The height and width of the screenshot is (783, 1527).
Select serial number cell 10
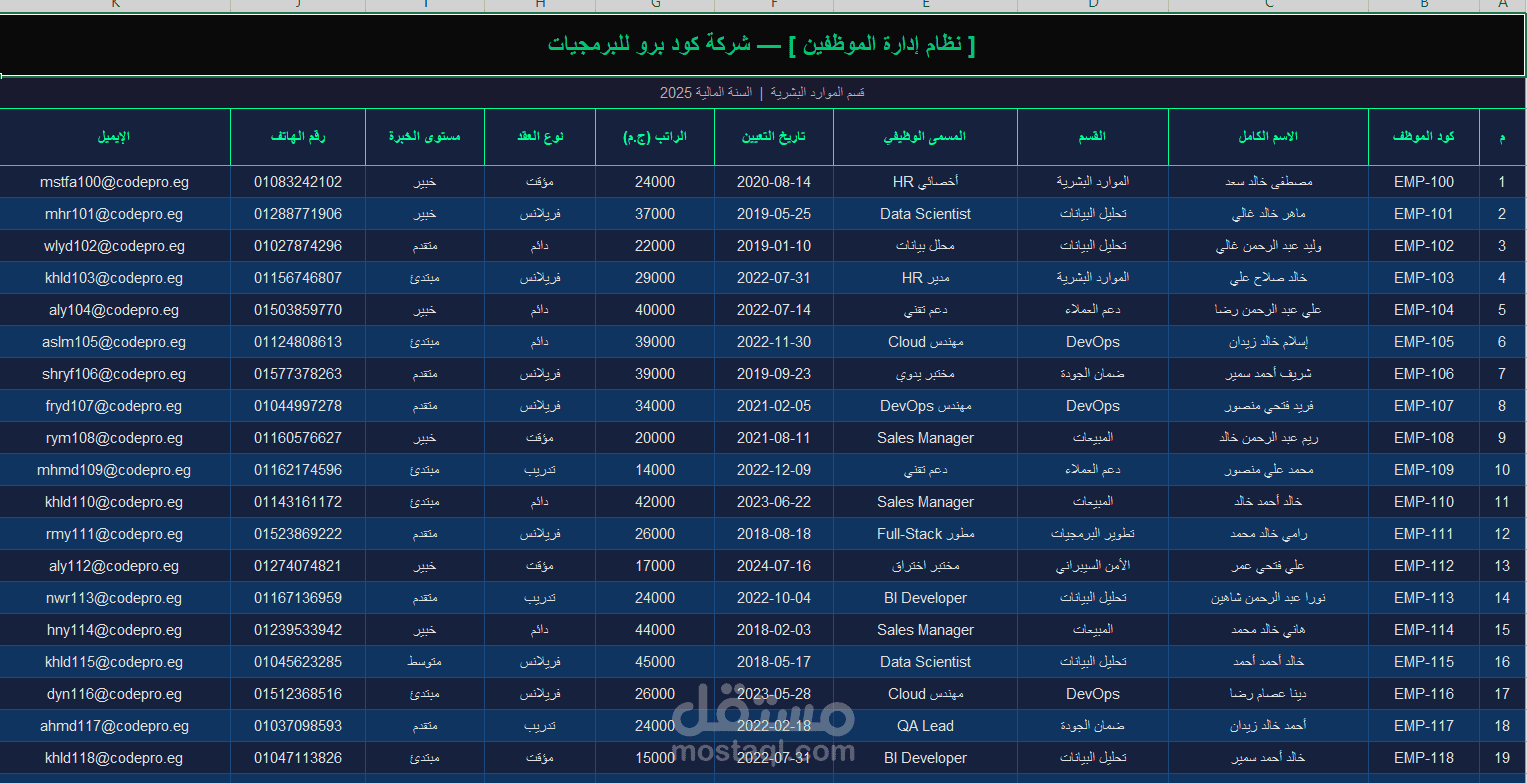(x=1502, y=470)
